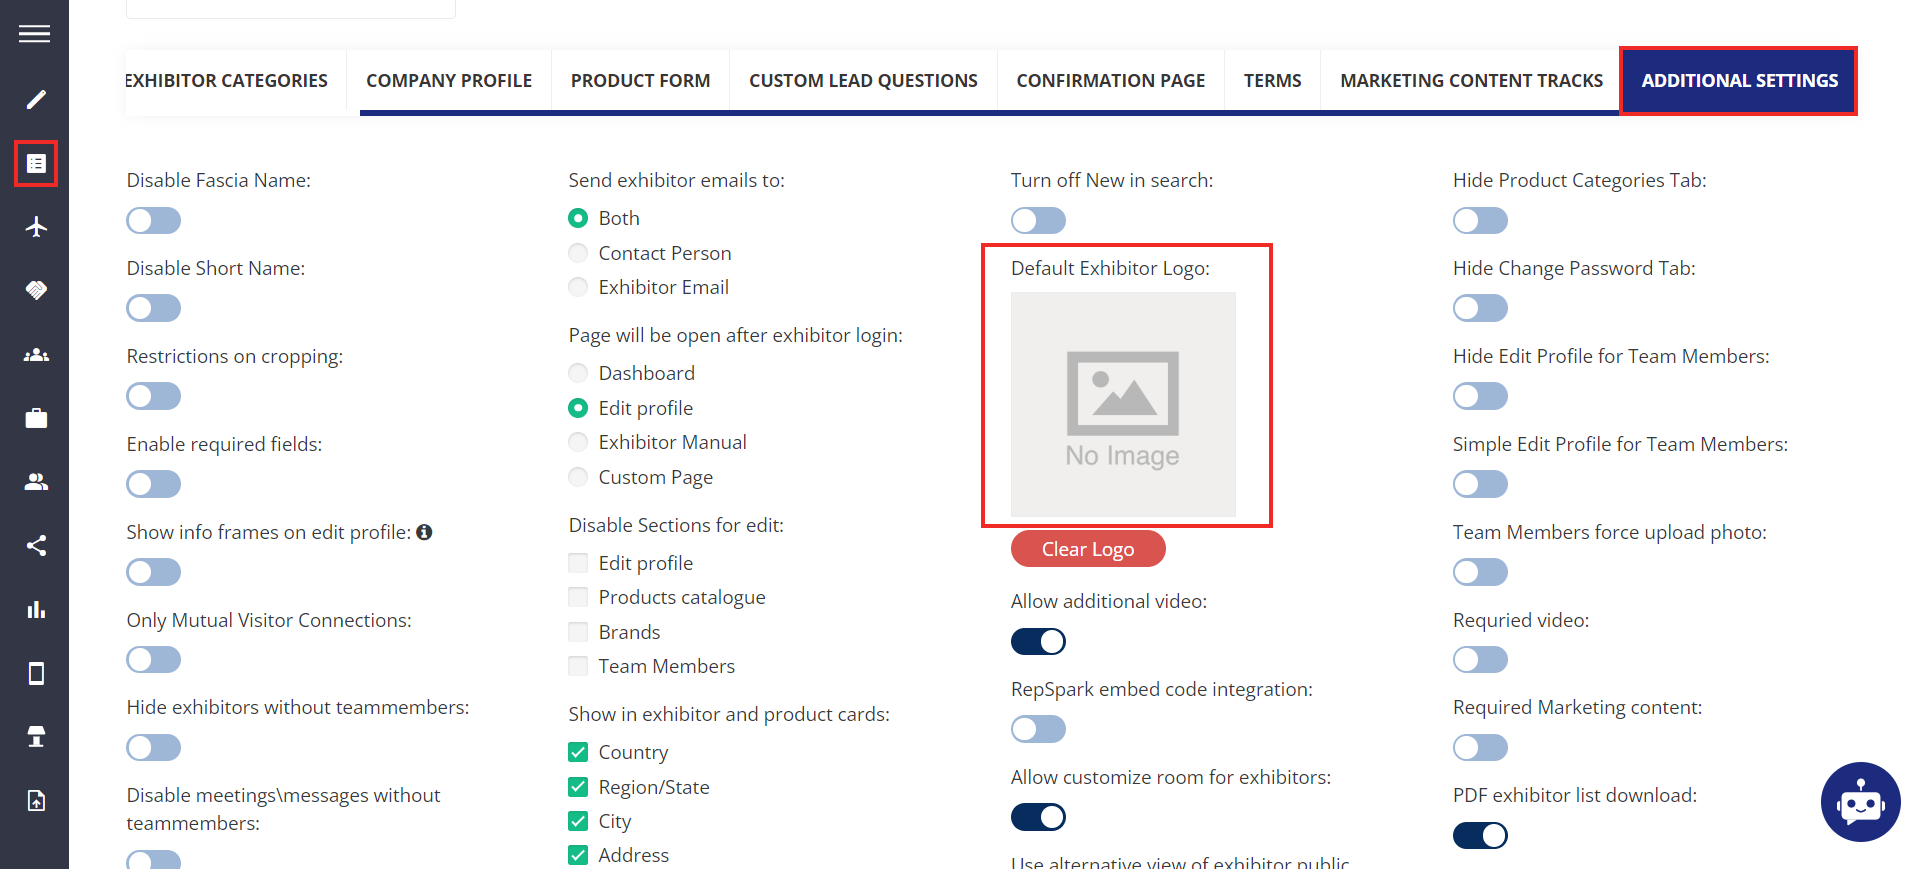Open the handshake icon in sidebar
This screenshot has width=1920, height=869.
(x=36, y=290)
